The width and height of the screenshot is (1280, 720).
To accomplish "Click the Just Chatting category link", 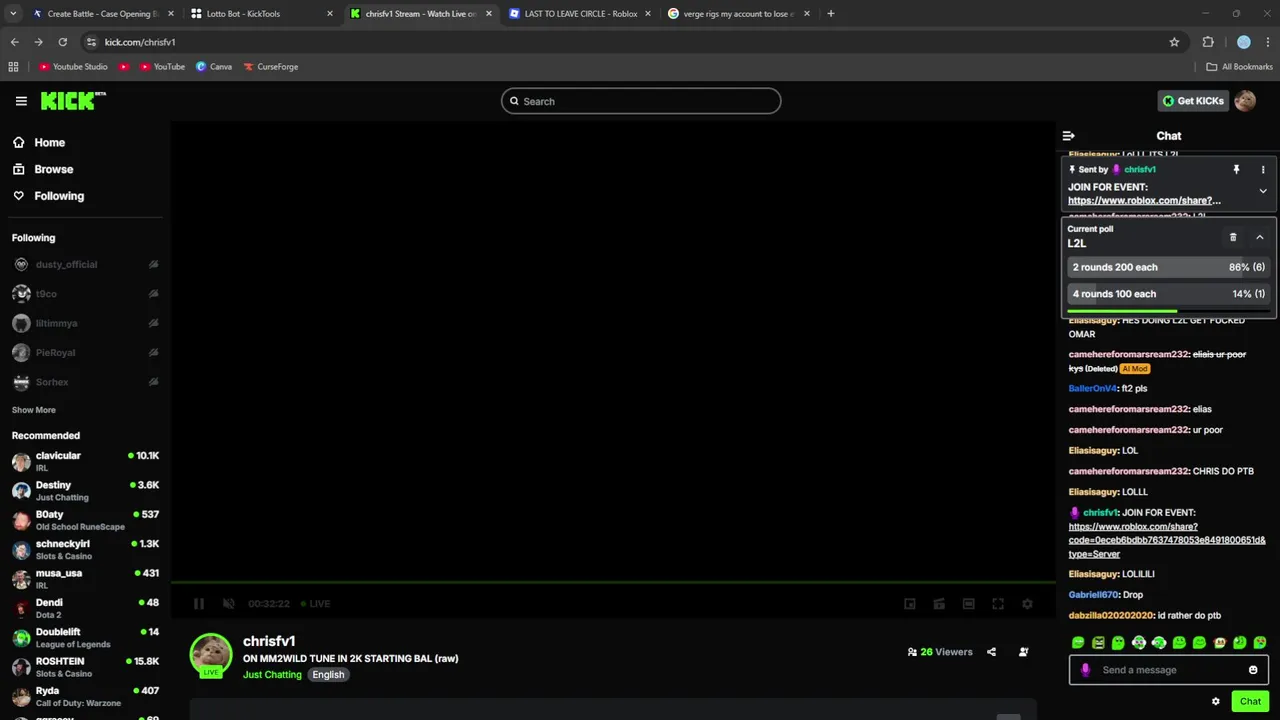I will (x=272, y=675).
